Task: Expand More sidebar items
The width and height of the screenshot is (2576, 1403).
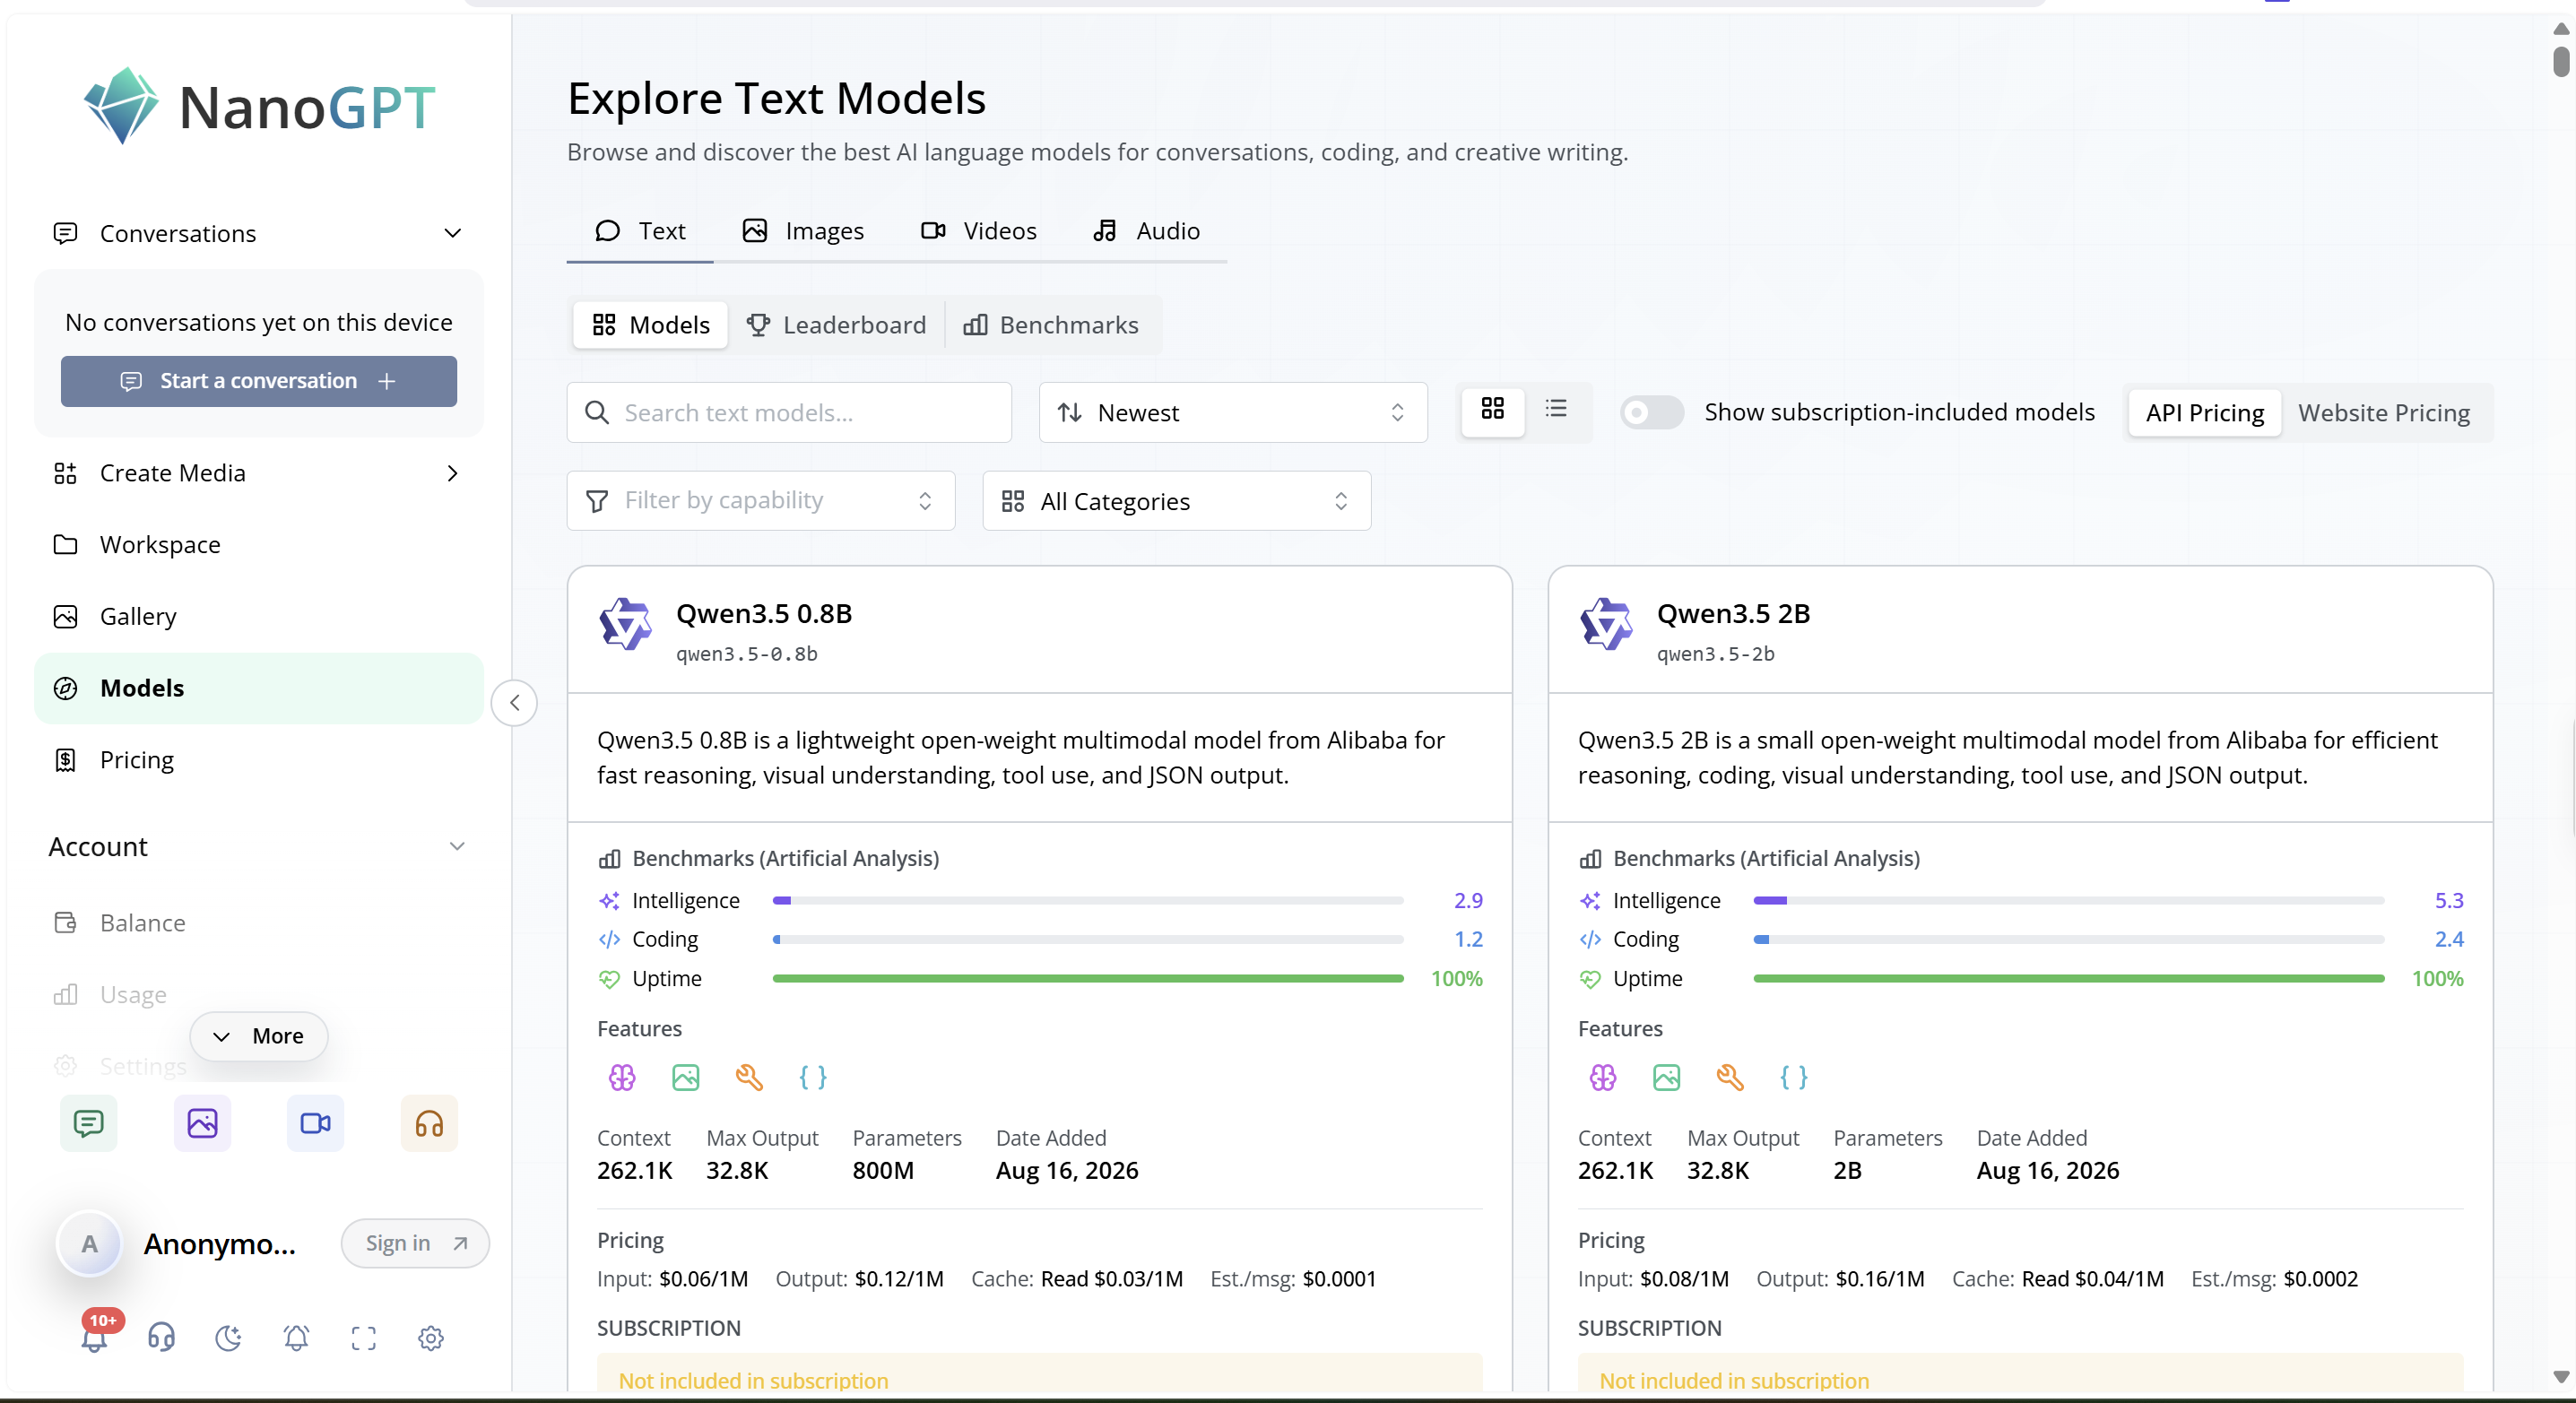Action: point(259,1036)
